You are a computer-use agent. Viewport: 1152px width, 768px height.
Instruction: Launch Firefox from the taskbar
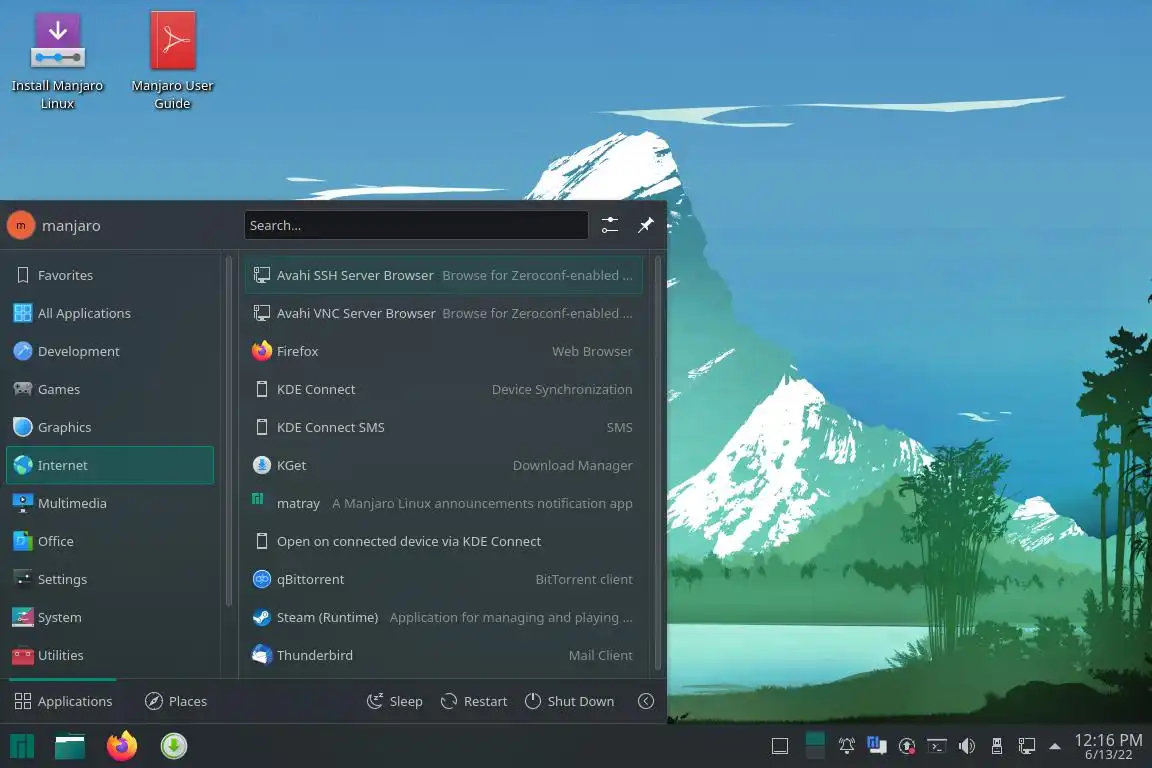(122, 746)
